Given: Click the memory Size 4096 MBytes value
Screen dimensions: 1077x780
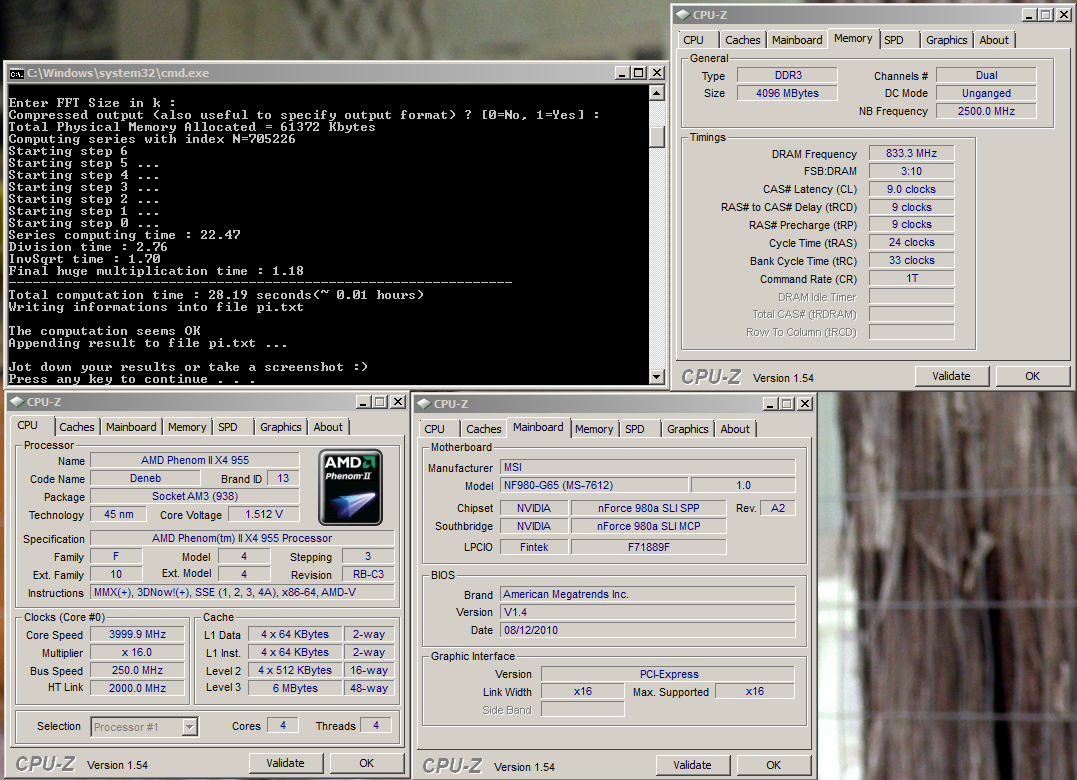Looking at the screenshot, I should tap(787, 93).
